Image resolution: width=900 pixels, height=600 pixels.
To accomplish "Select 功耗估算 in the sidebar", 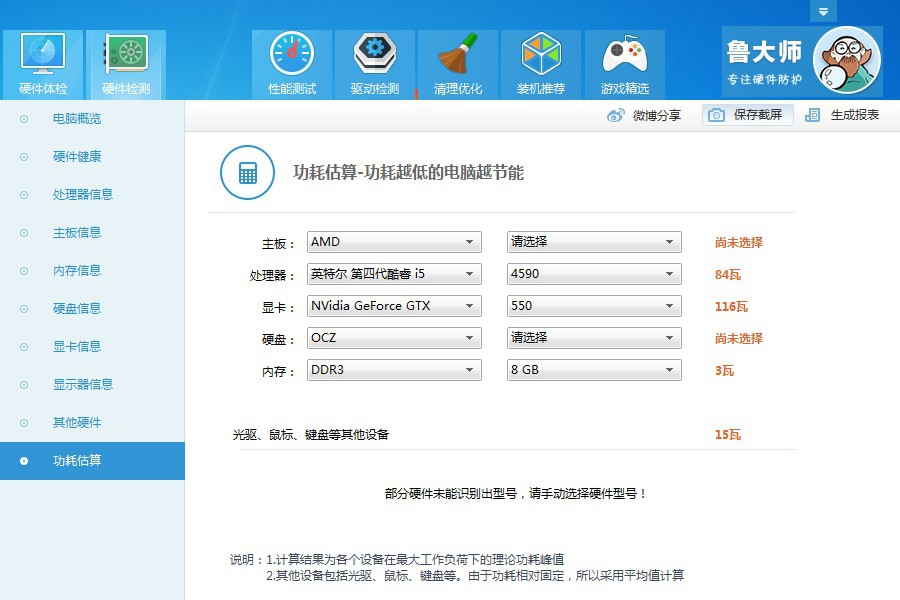I will 92,460.
